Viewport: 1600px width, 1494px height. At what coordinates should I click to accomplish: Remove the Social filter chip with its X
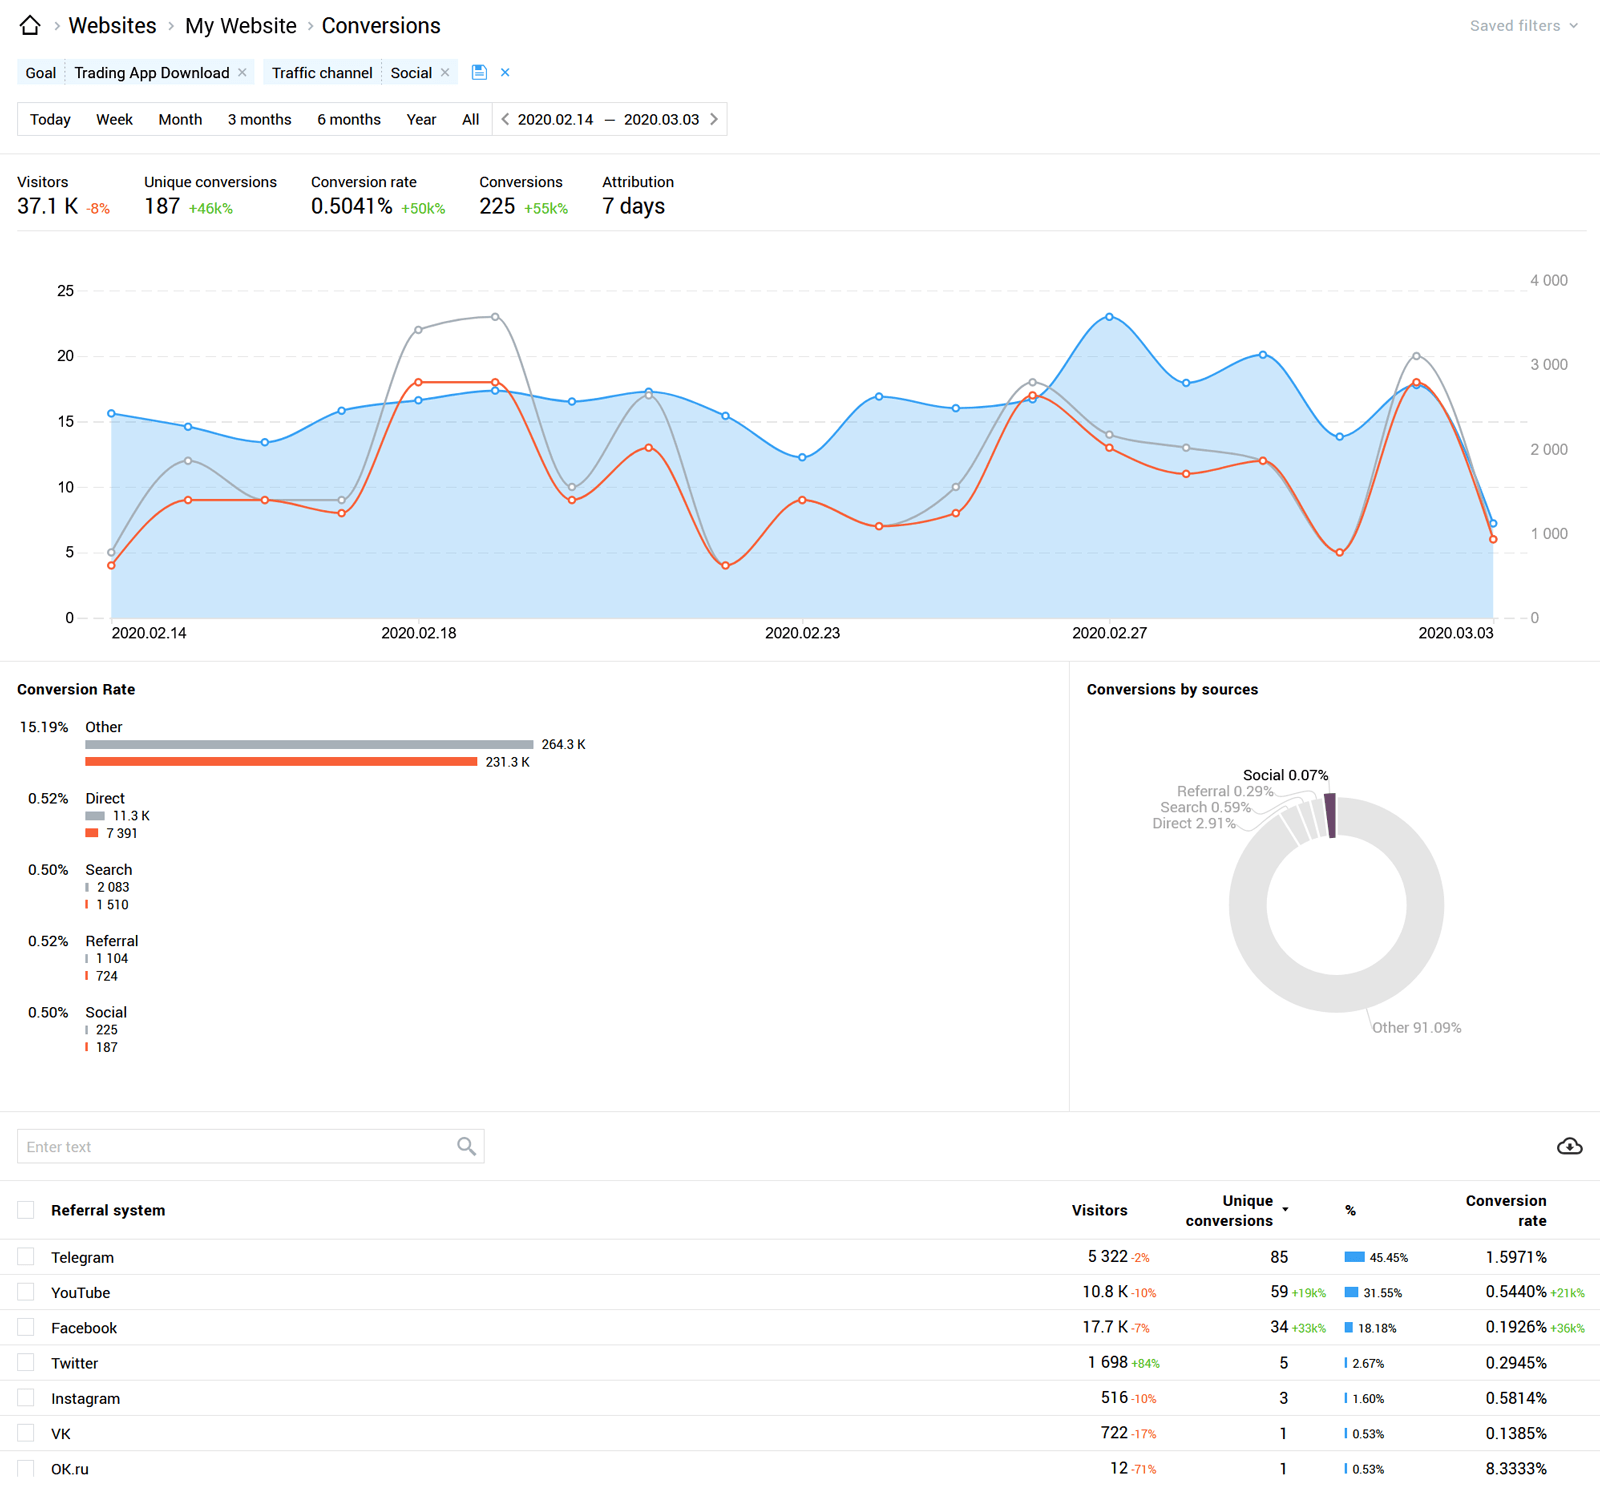[445, 72]
